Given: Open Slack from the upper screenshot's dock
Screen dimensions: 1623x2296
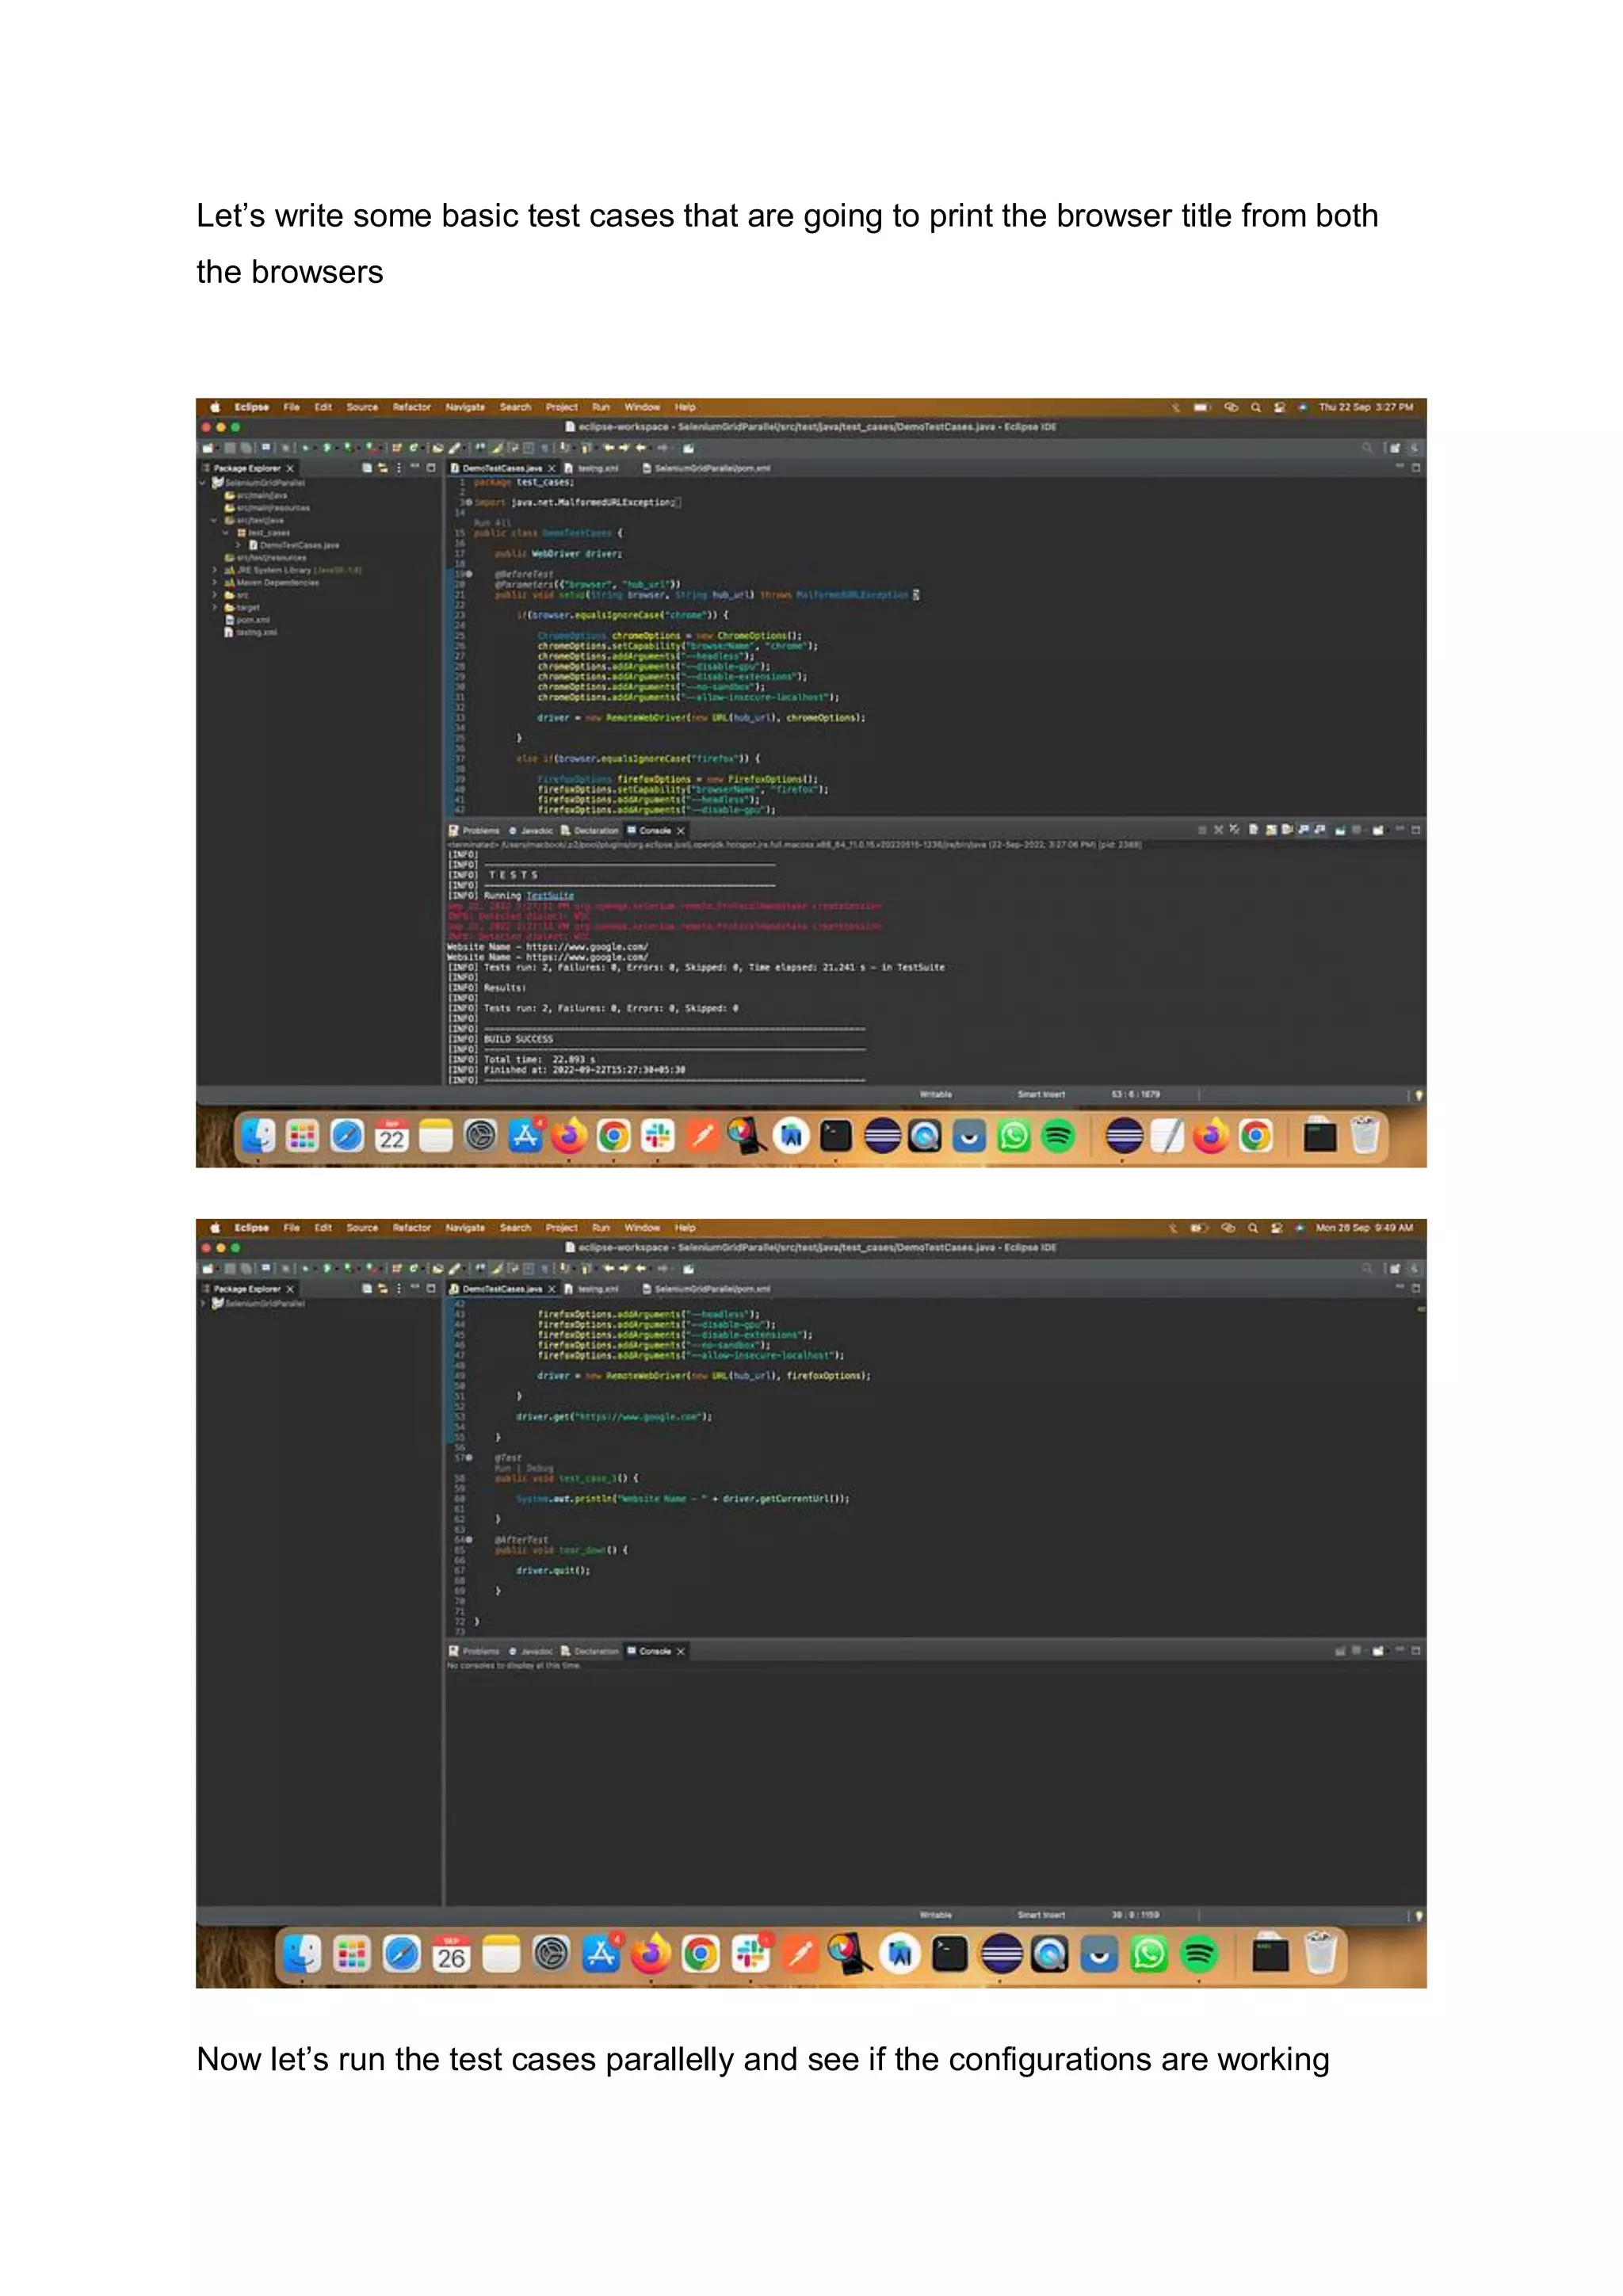Looking at the screenshot, I should 657,1136.
